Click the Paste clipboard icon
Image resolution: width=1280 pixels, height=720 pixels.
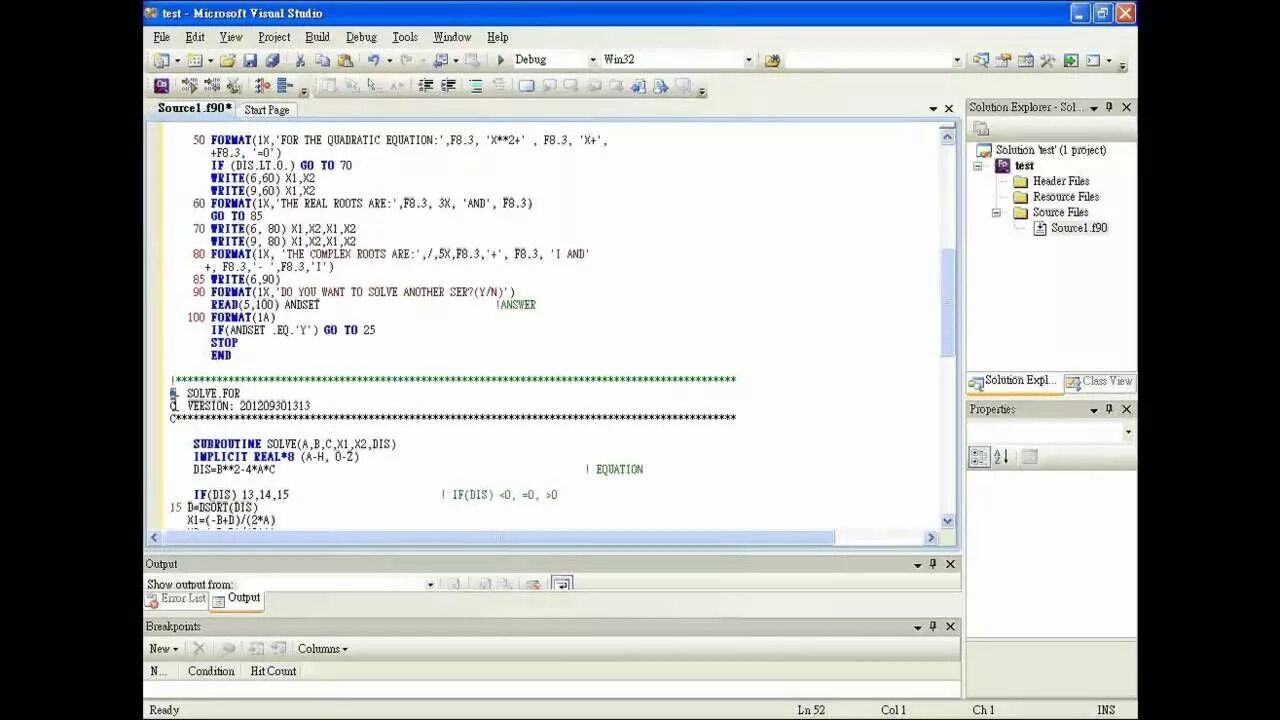coord(345,60)
